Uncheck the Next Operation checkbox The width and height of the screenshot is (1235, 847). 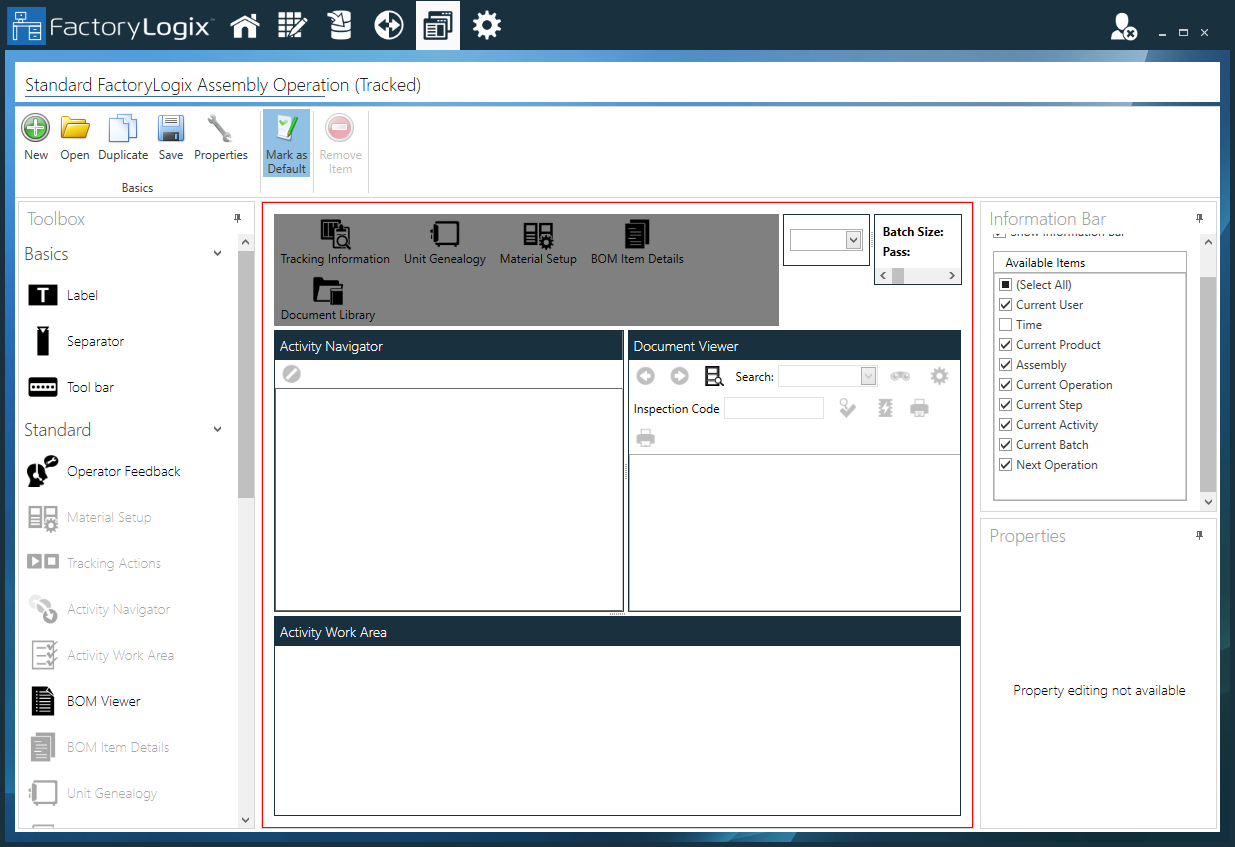pyautogui.click(x=1006, y=465)
